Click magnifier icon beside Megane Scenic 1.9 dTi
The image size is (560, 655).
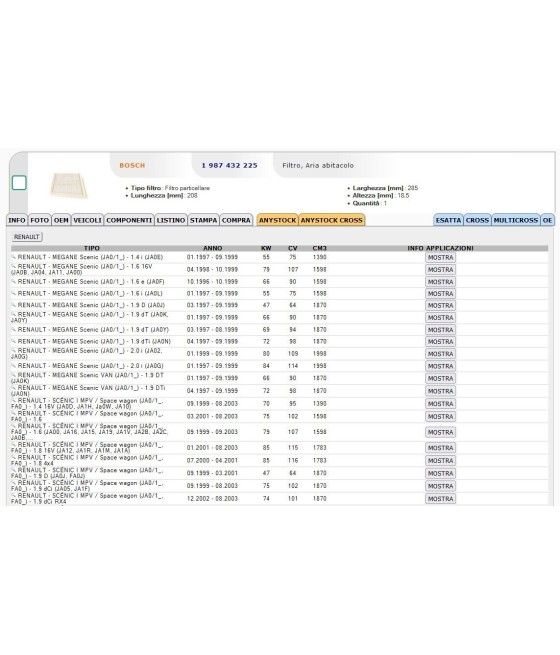(13, 341)
